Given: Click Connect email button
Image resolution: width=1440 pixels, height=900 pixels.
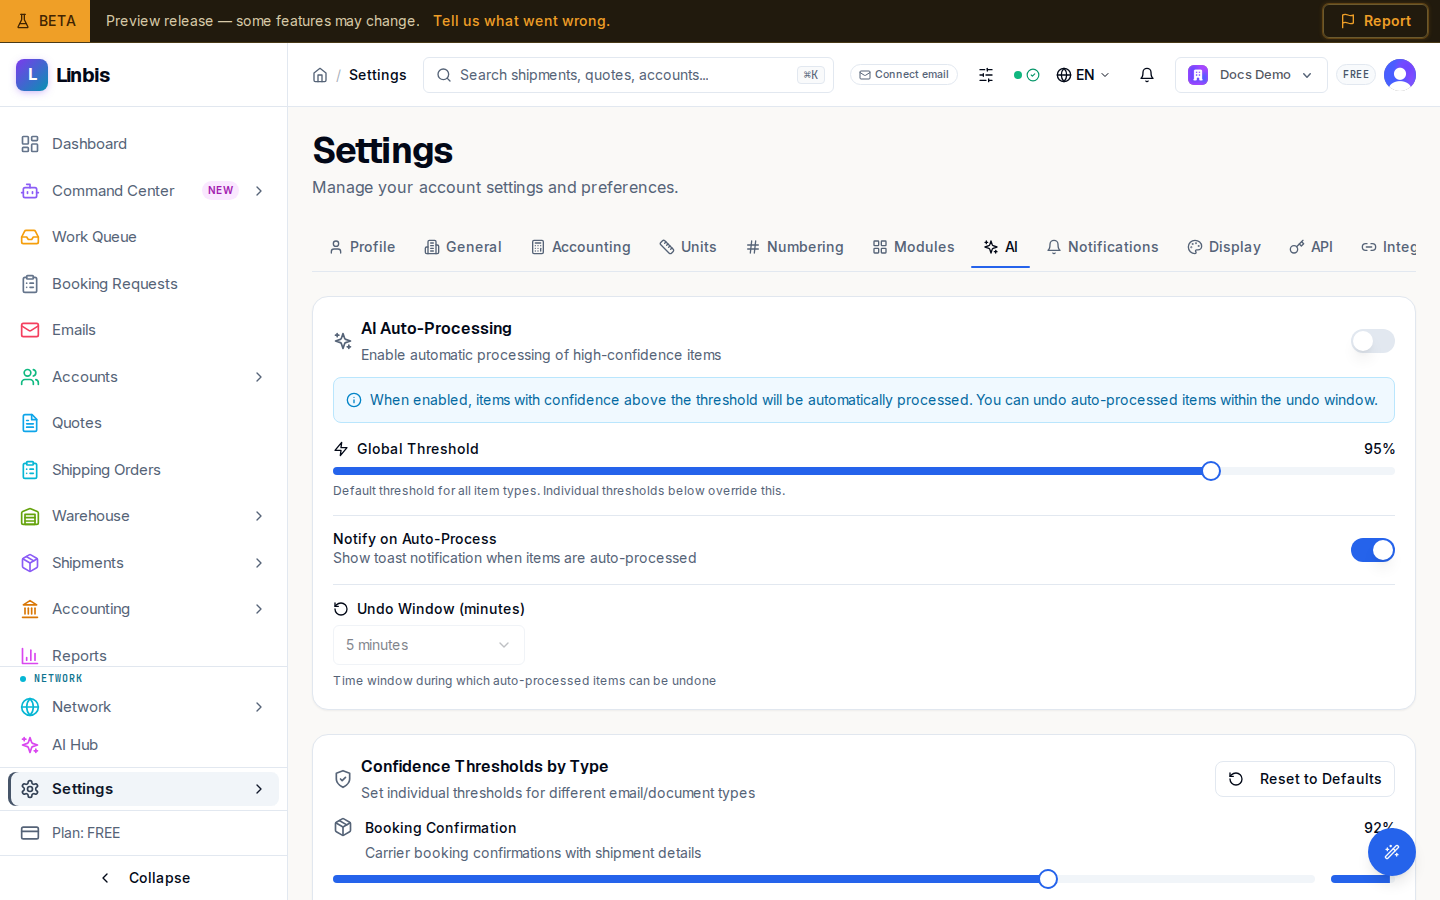Looking at the screenshot, I should click(904, 75).
